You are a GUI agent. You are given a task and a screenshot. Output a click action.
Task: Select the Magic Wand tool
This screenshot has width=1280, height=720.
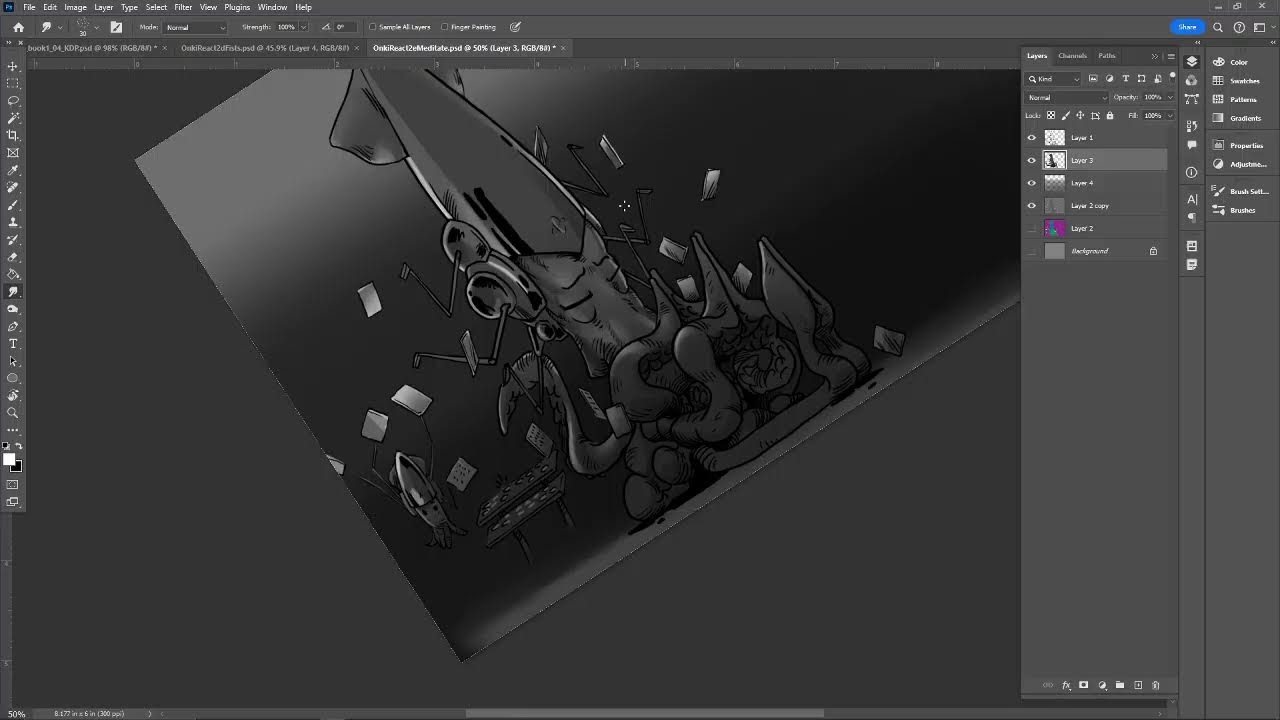(x=13, y=118)
